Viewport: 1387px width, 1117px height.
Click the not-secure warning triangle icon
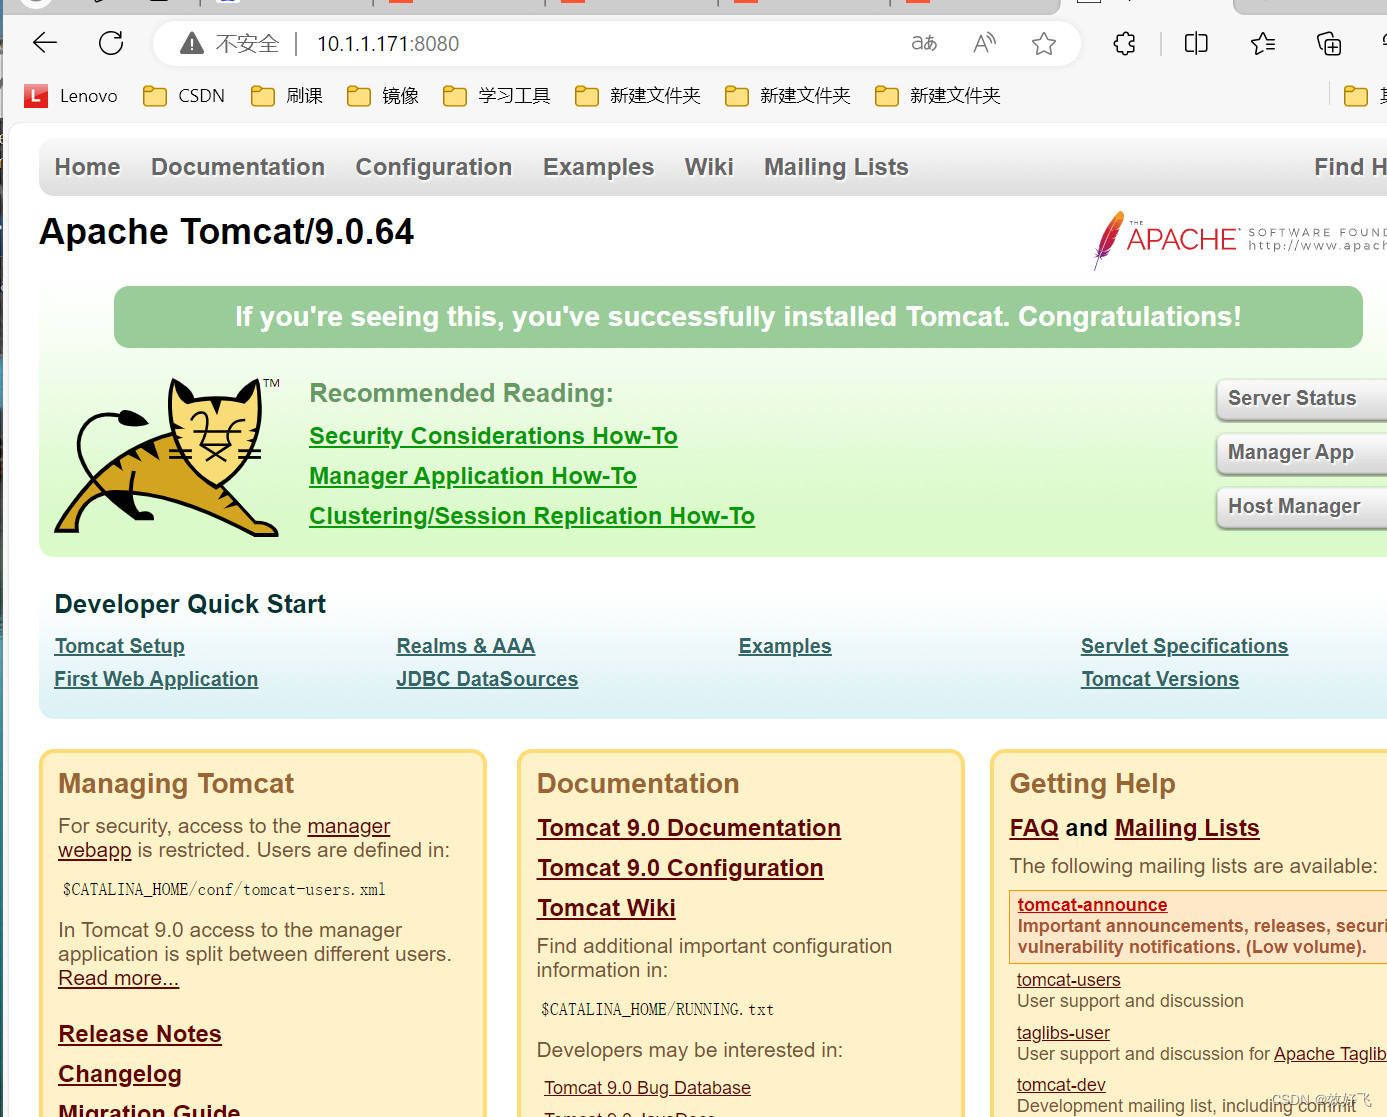tap(191, 43)
